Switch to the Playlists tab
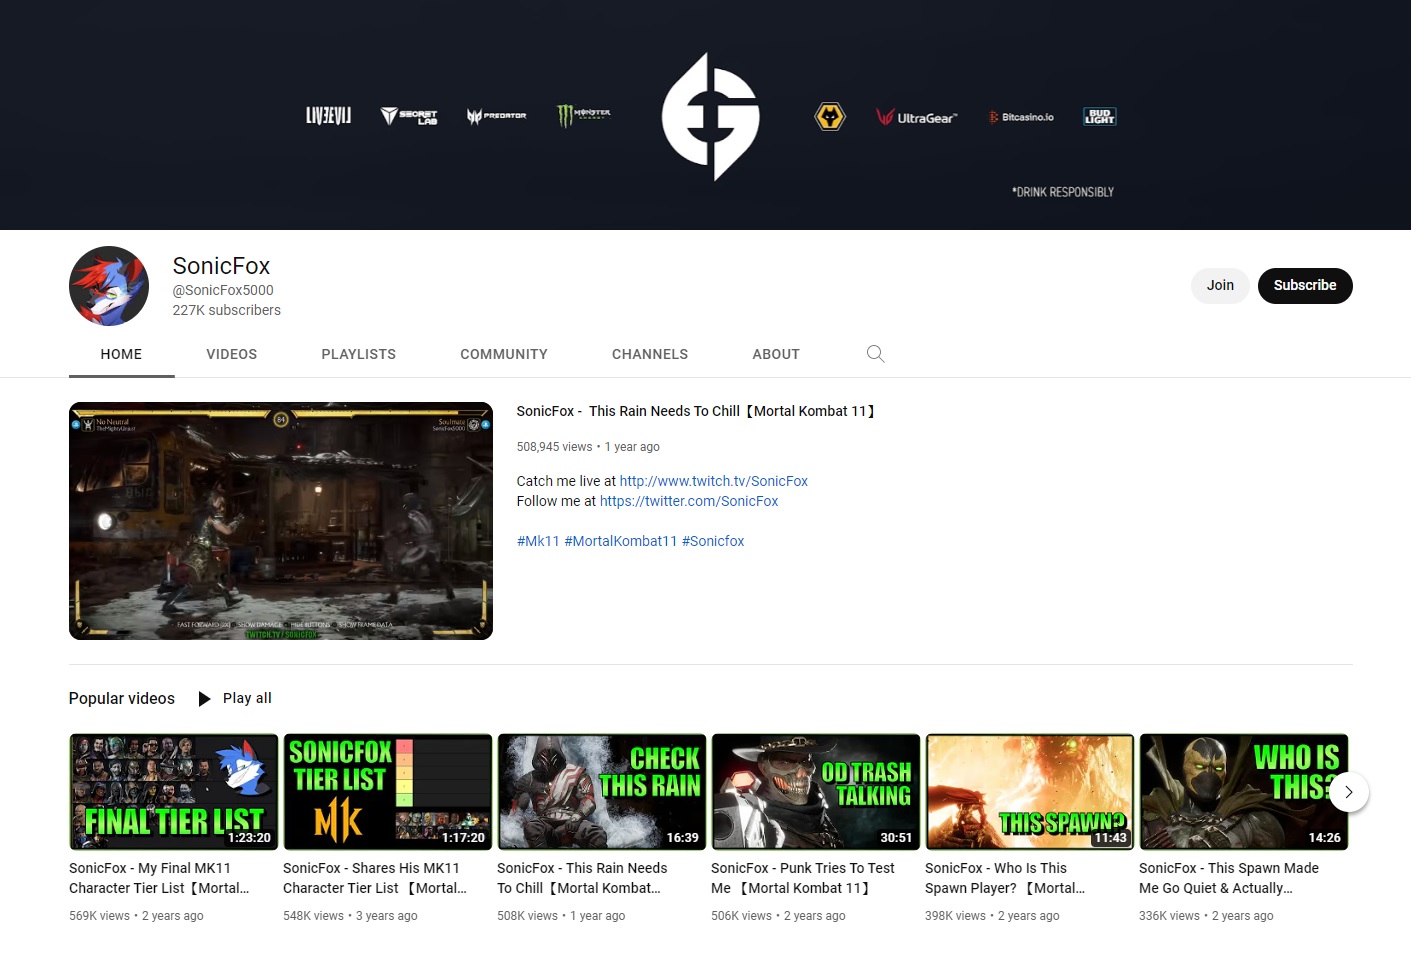Image resolution: width=1411 pixels, height=957 pixels. (x=358, y=354)
